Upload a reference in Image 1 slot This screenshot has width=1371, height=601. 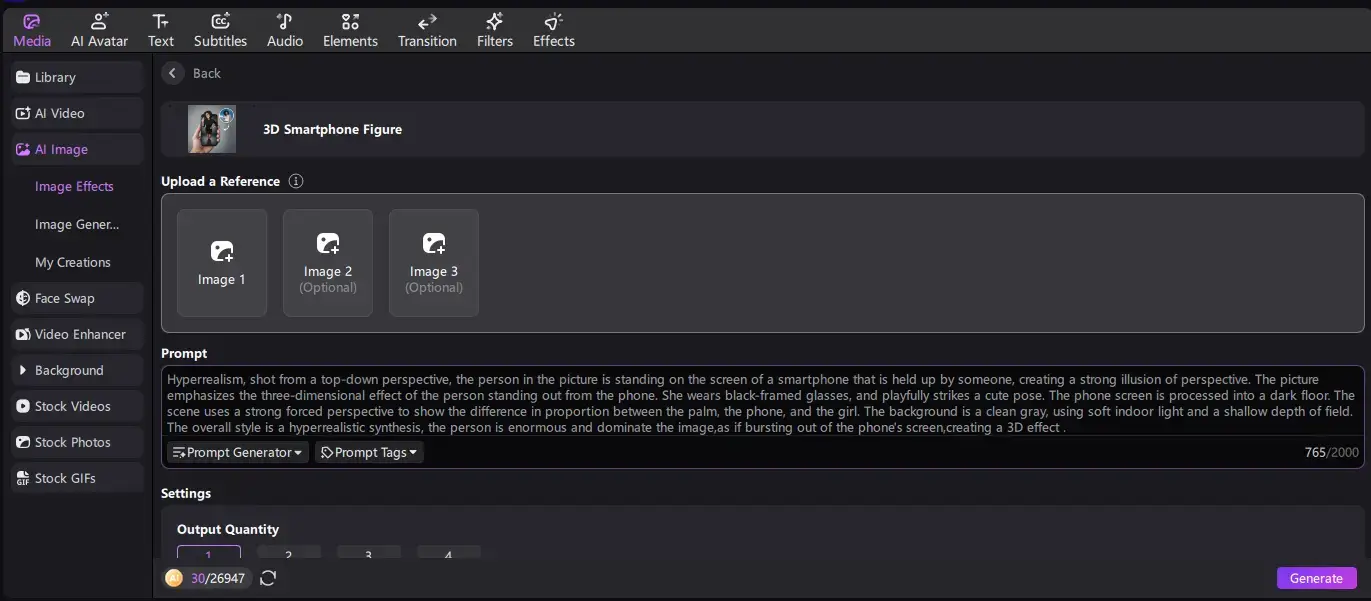pyautogui.click(x=222, y=263)
